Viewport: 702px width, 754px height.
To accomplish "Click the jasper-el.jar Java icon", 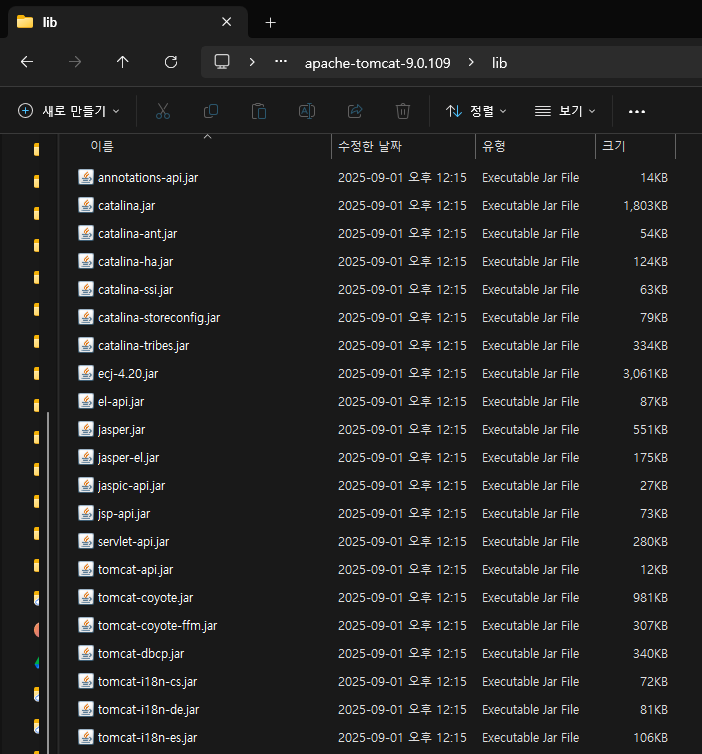I will point(86,457).
